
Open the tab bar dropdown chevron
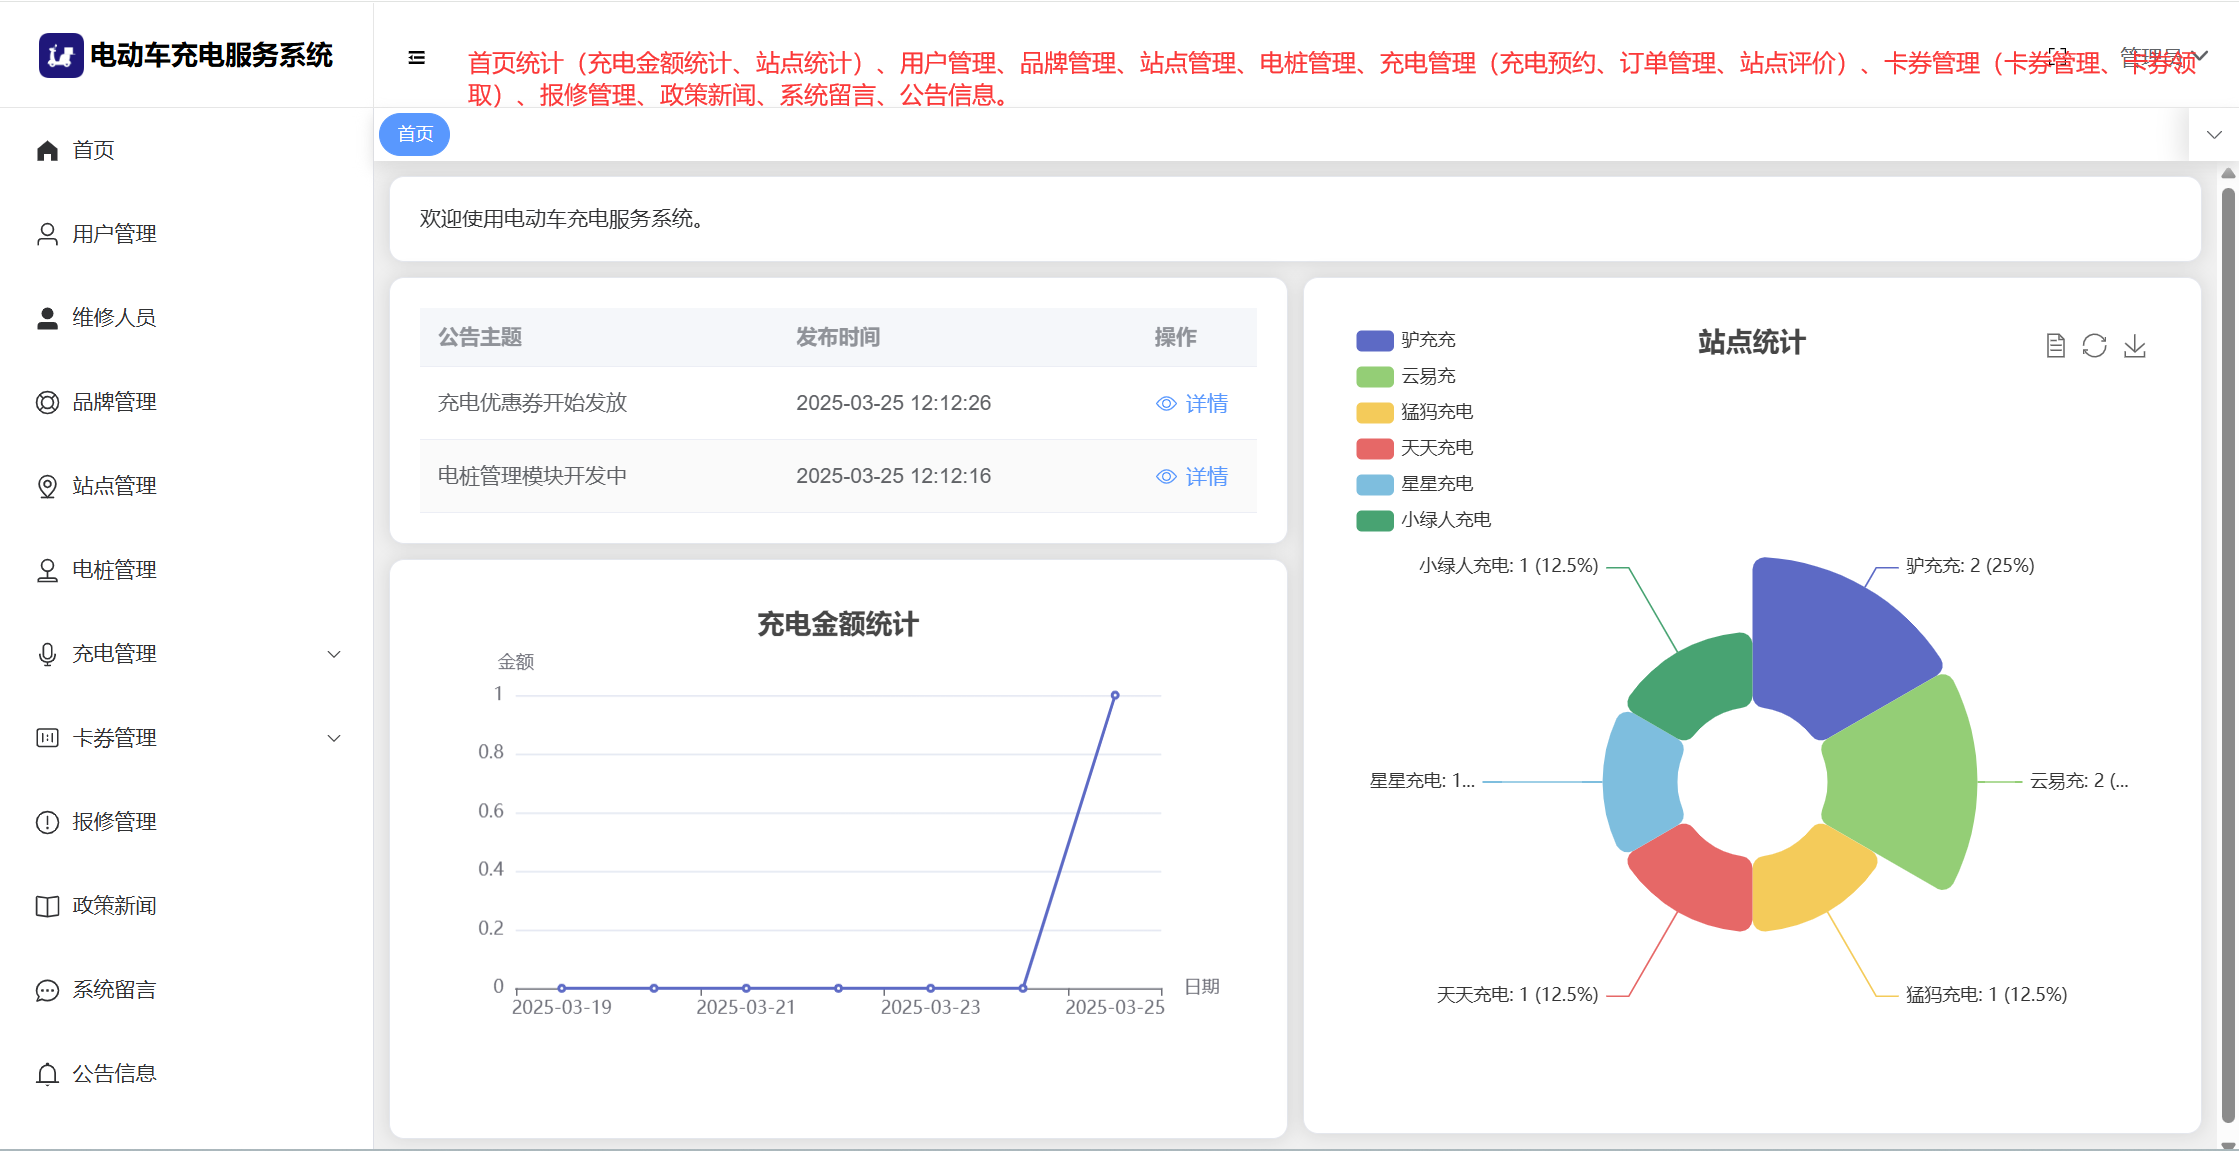(x=2213, y=135)
